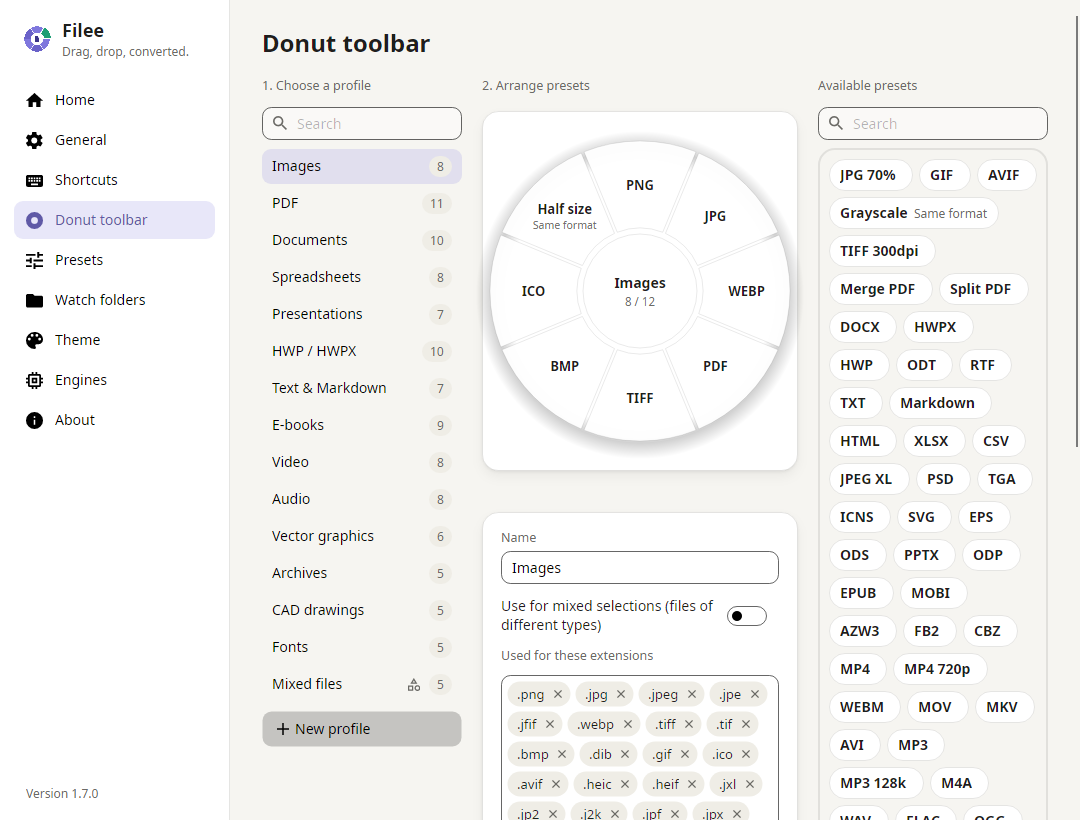Click the Donut toolbar ring icon

coord(34,220)
